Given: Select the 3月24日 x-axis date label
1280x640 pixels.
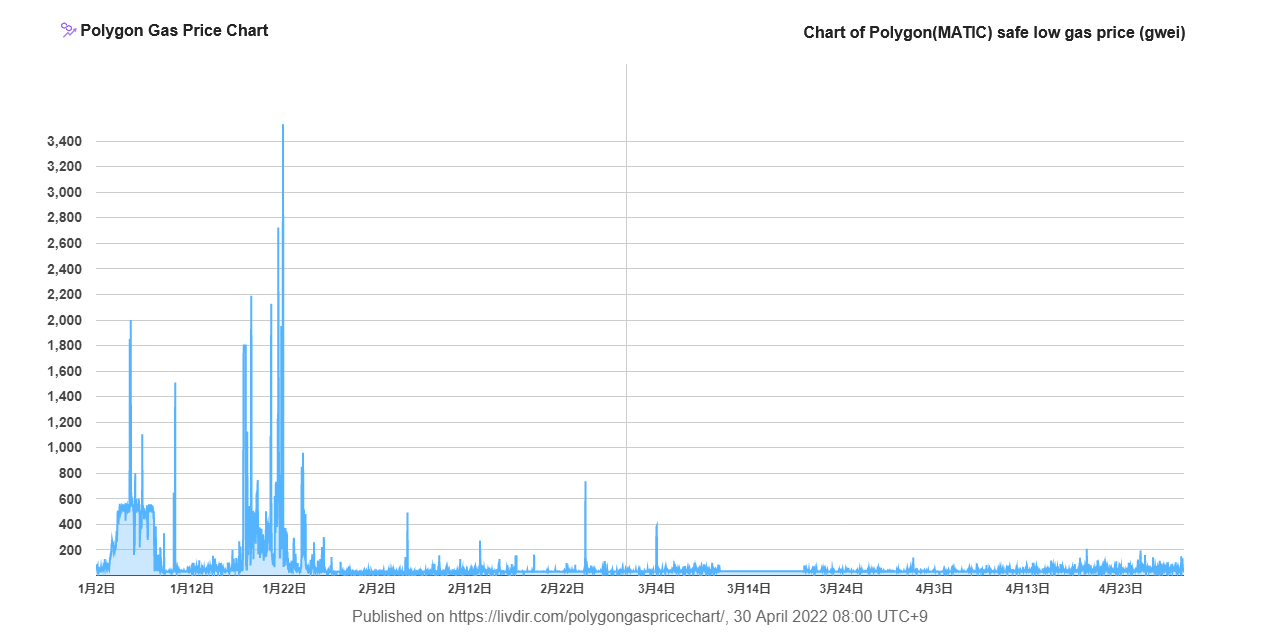Looking at the screenshot, I should pyautogui.click(x=841, y=589).
